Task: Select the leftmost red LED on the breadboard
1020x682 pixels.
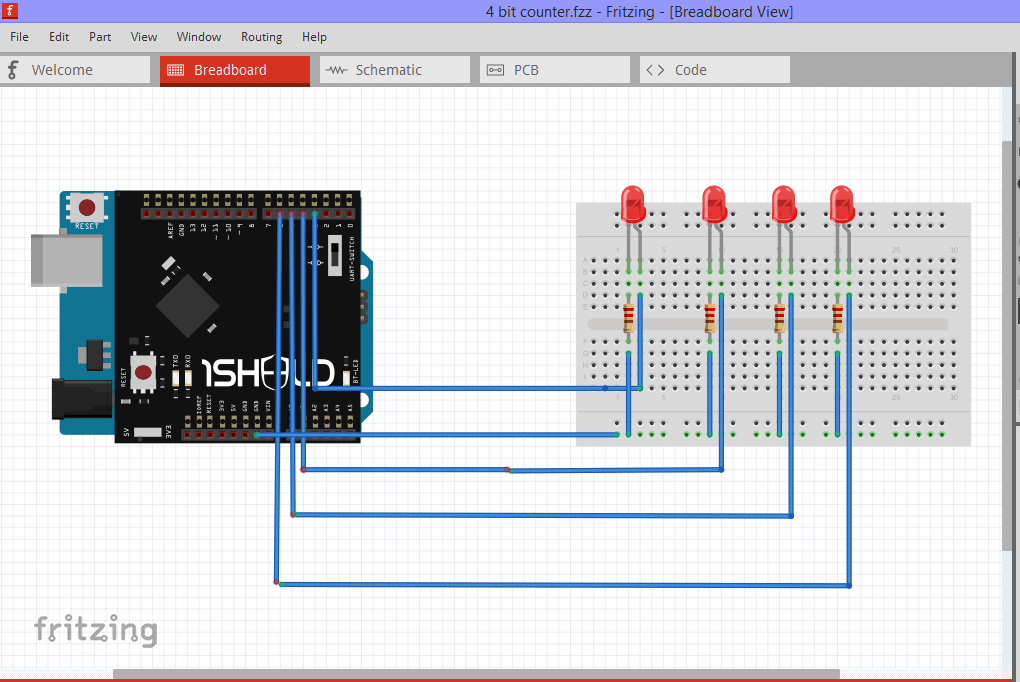Action: [632, 203]
